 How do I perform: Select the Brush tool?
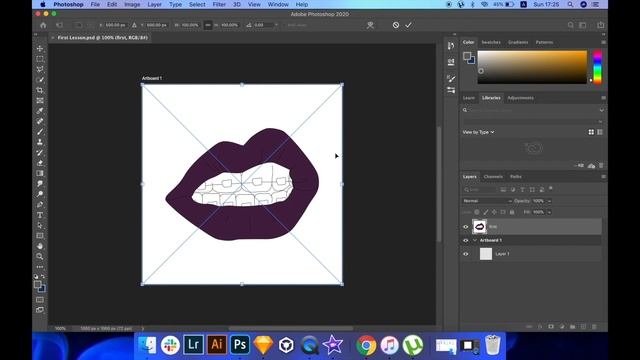40,132
